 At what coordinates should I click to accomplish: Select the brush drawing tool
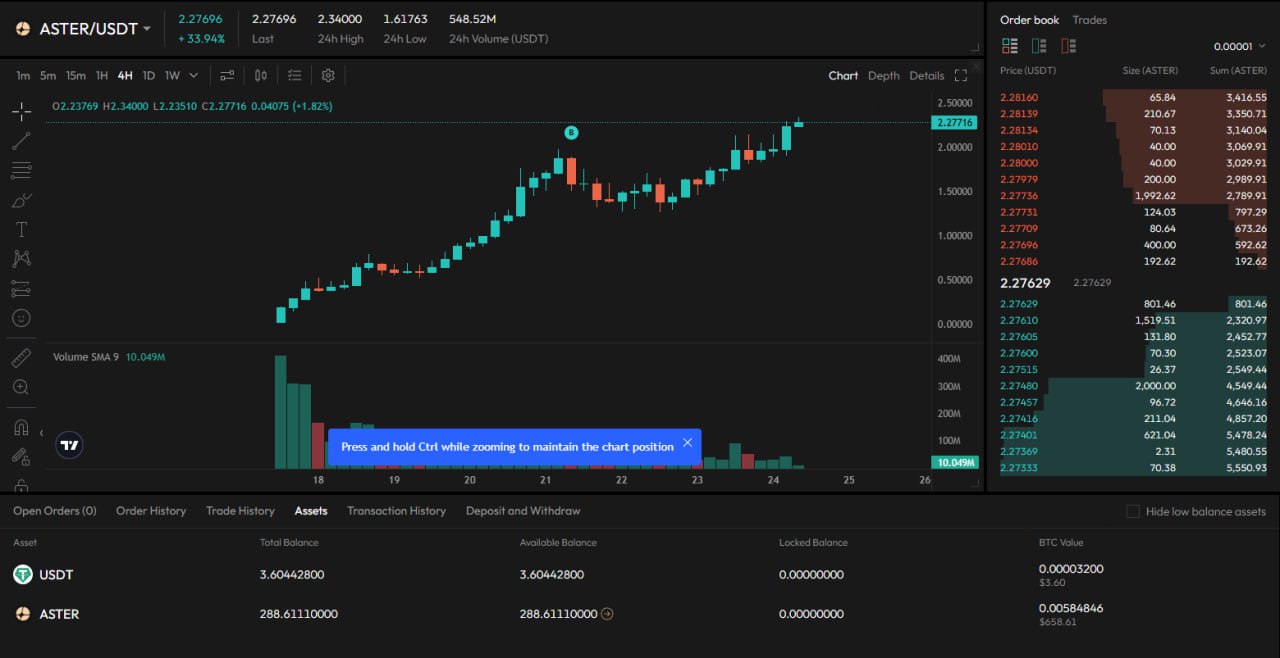tap(21, 200)
